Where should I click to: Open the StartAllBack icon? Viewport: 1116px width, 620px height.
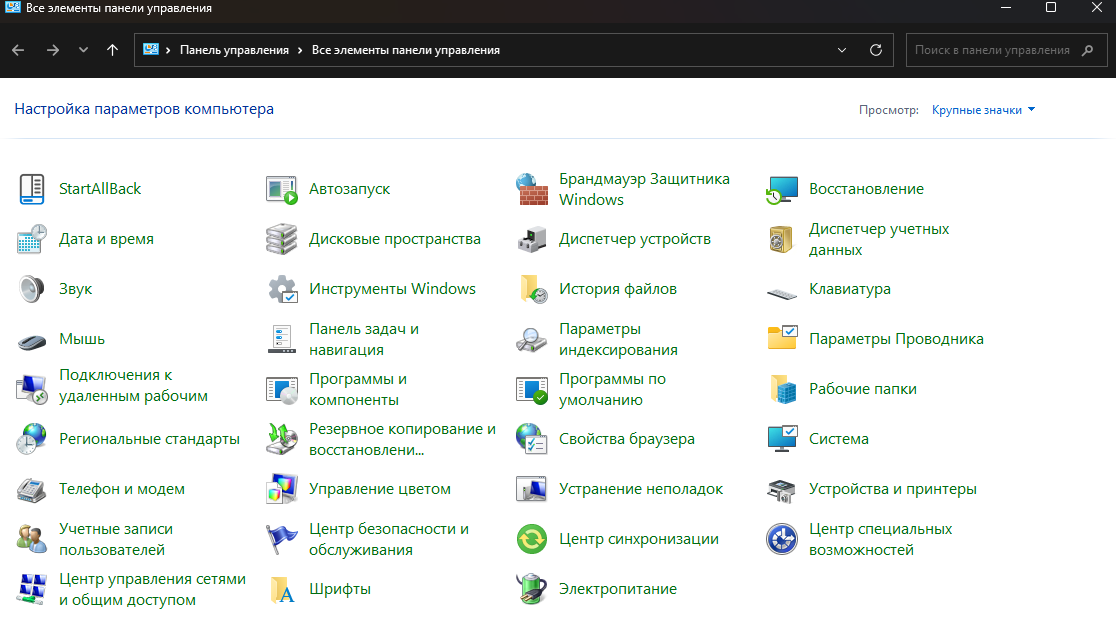[32, 189]
